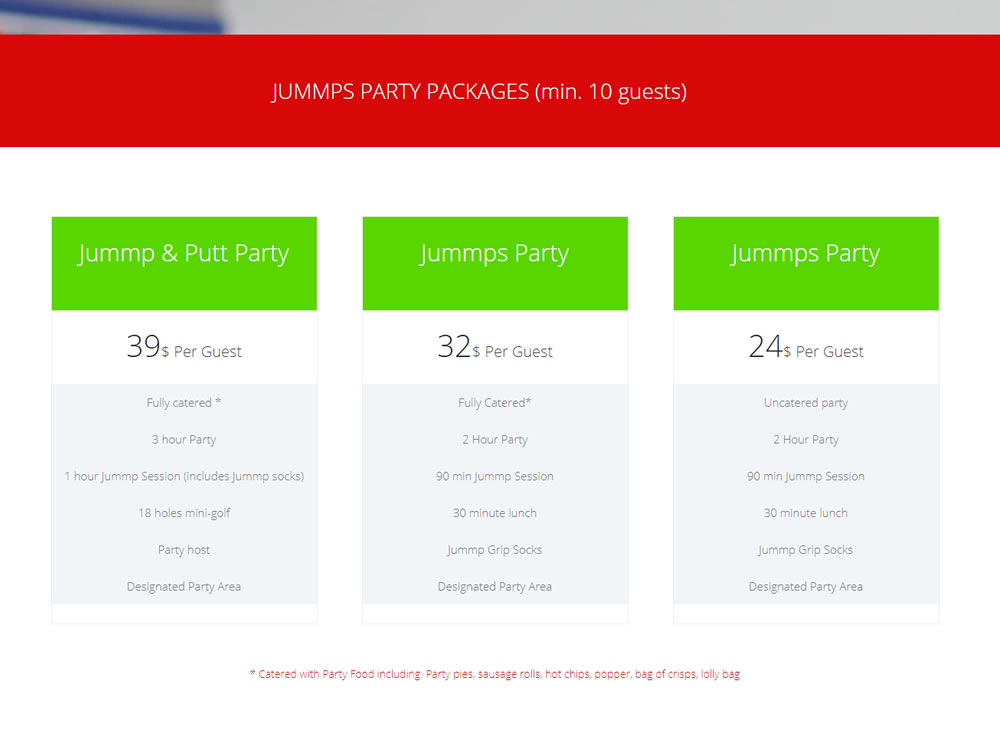
Task: Click the Jummps Party header above $24 price
Action: click(806, 254)
